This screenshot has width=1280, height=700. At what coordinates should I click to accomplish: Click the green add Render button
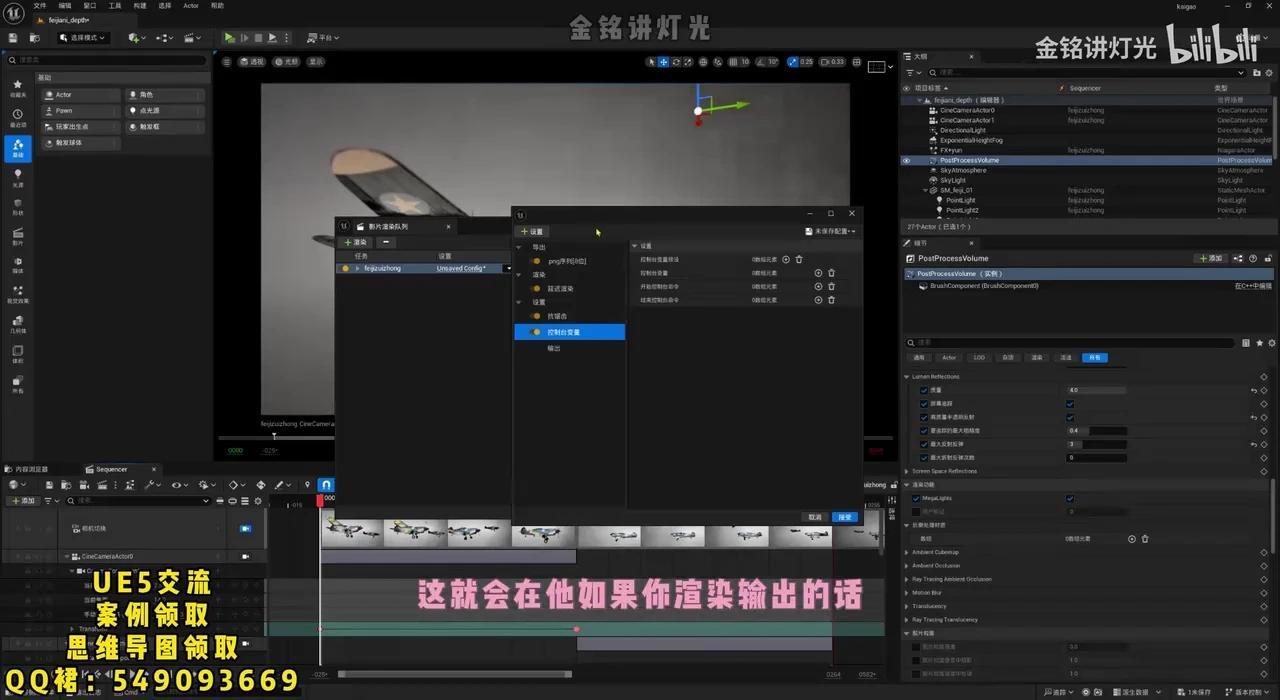coord(356,242)
